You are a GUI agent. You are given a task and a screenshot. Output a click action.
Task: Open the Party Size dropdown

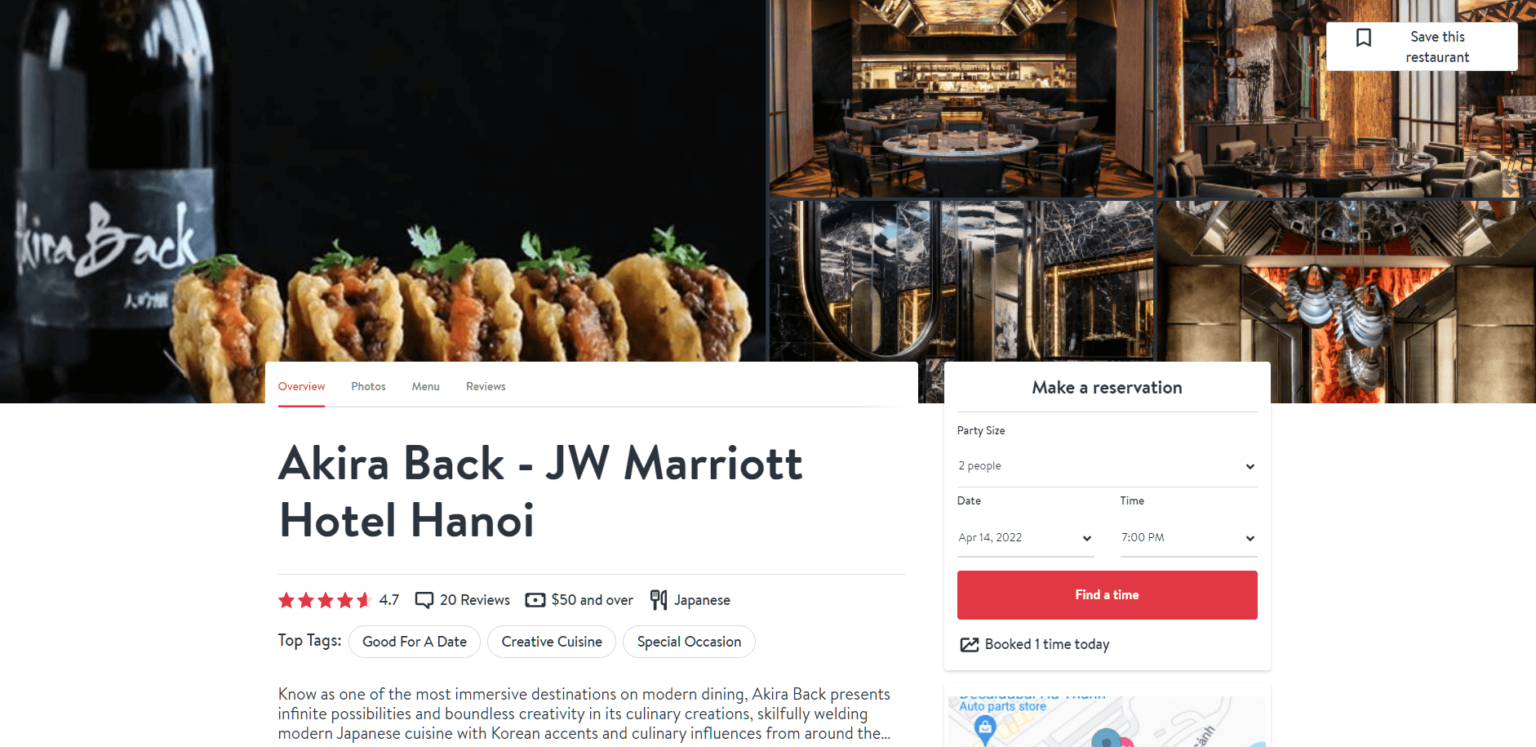1107,466
